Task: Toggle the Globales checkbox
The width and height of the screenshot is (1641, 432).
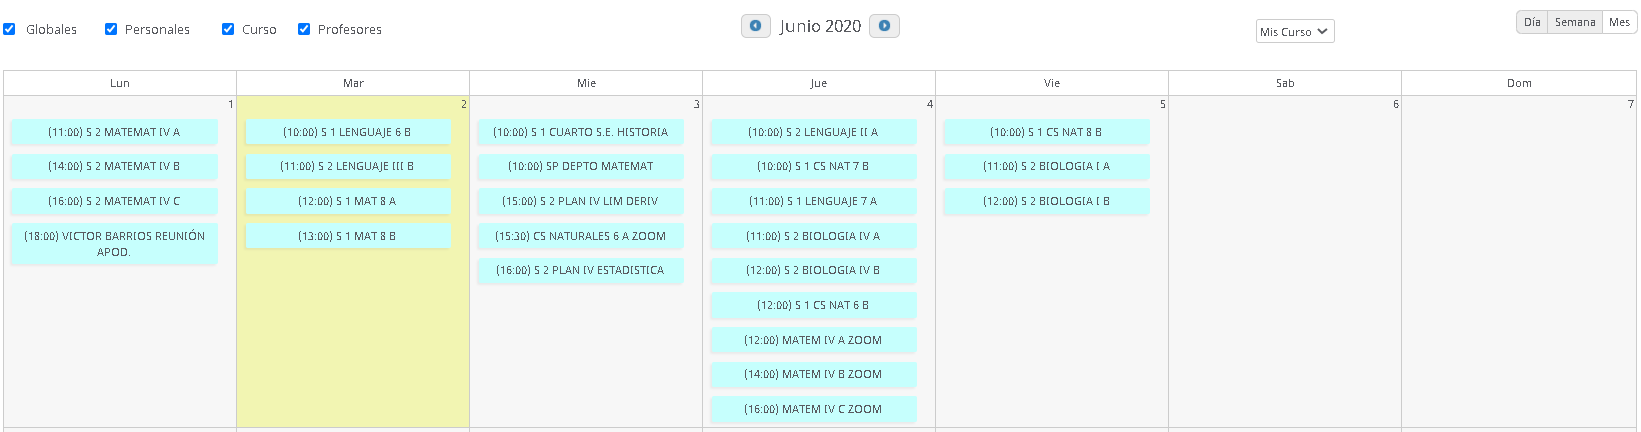Action: coord(9,29)
